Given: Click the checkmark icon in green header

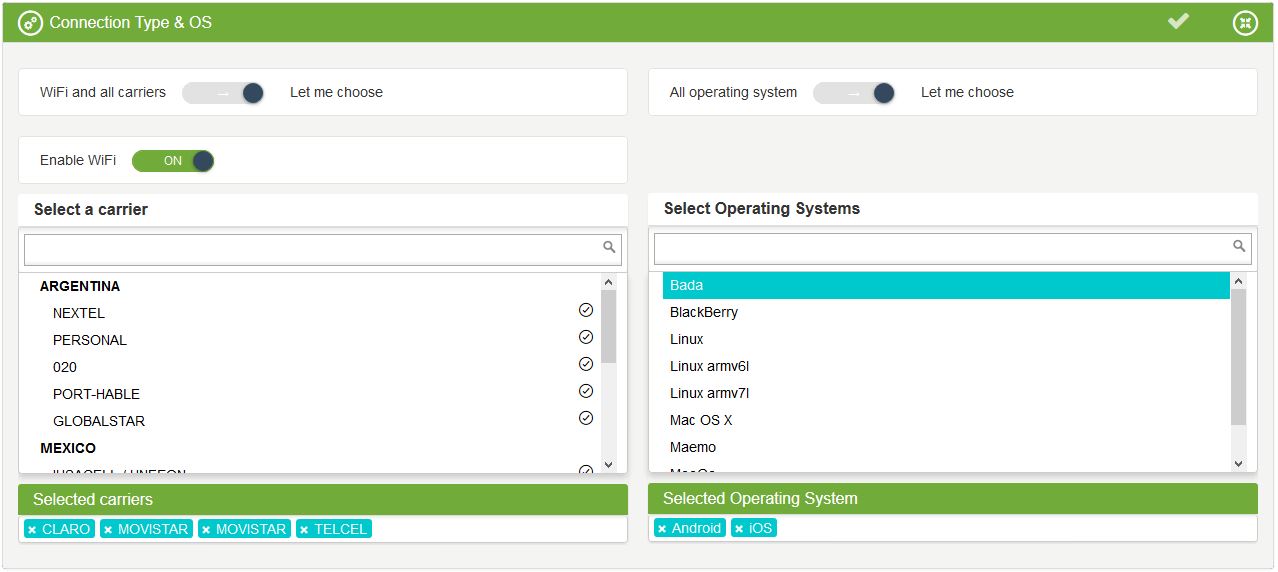Looking at the screenshot, I should click(x=1179, y=21).
